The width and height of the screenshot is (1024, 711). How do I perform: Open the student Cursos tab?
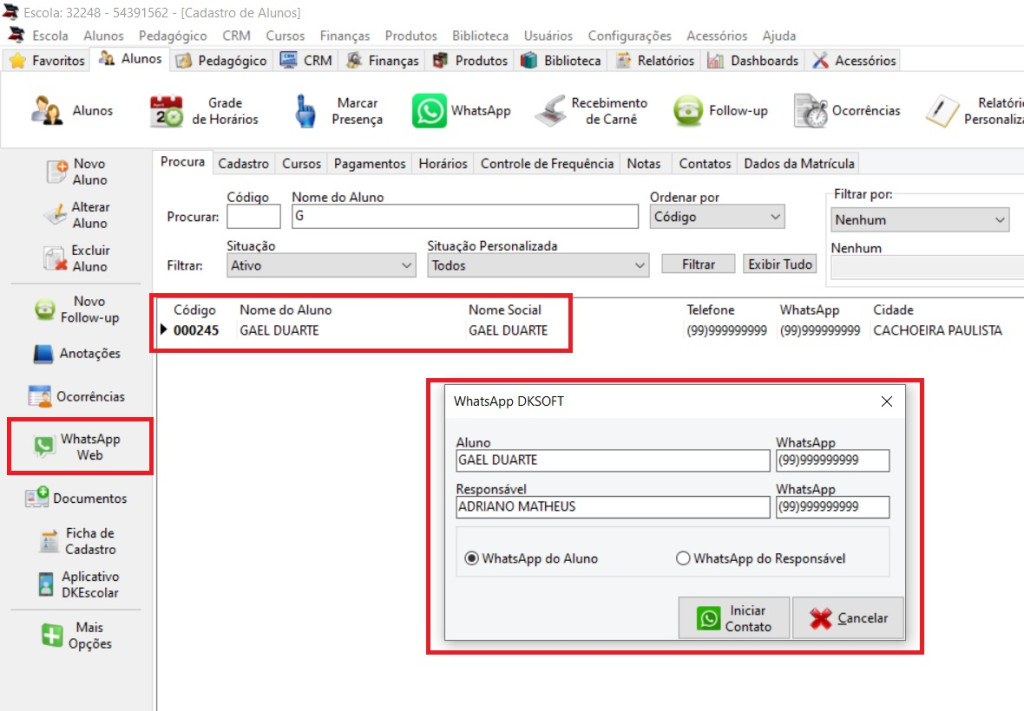point(301,164)
